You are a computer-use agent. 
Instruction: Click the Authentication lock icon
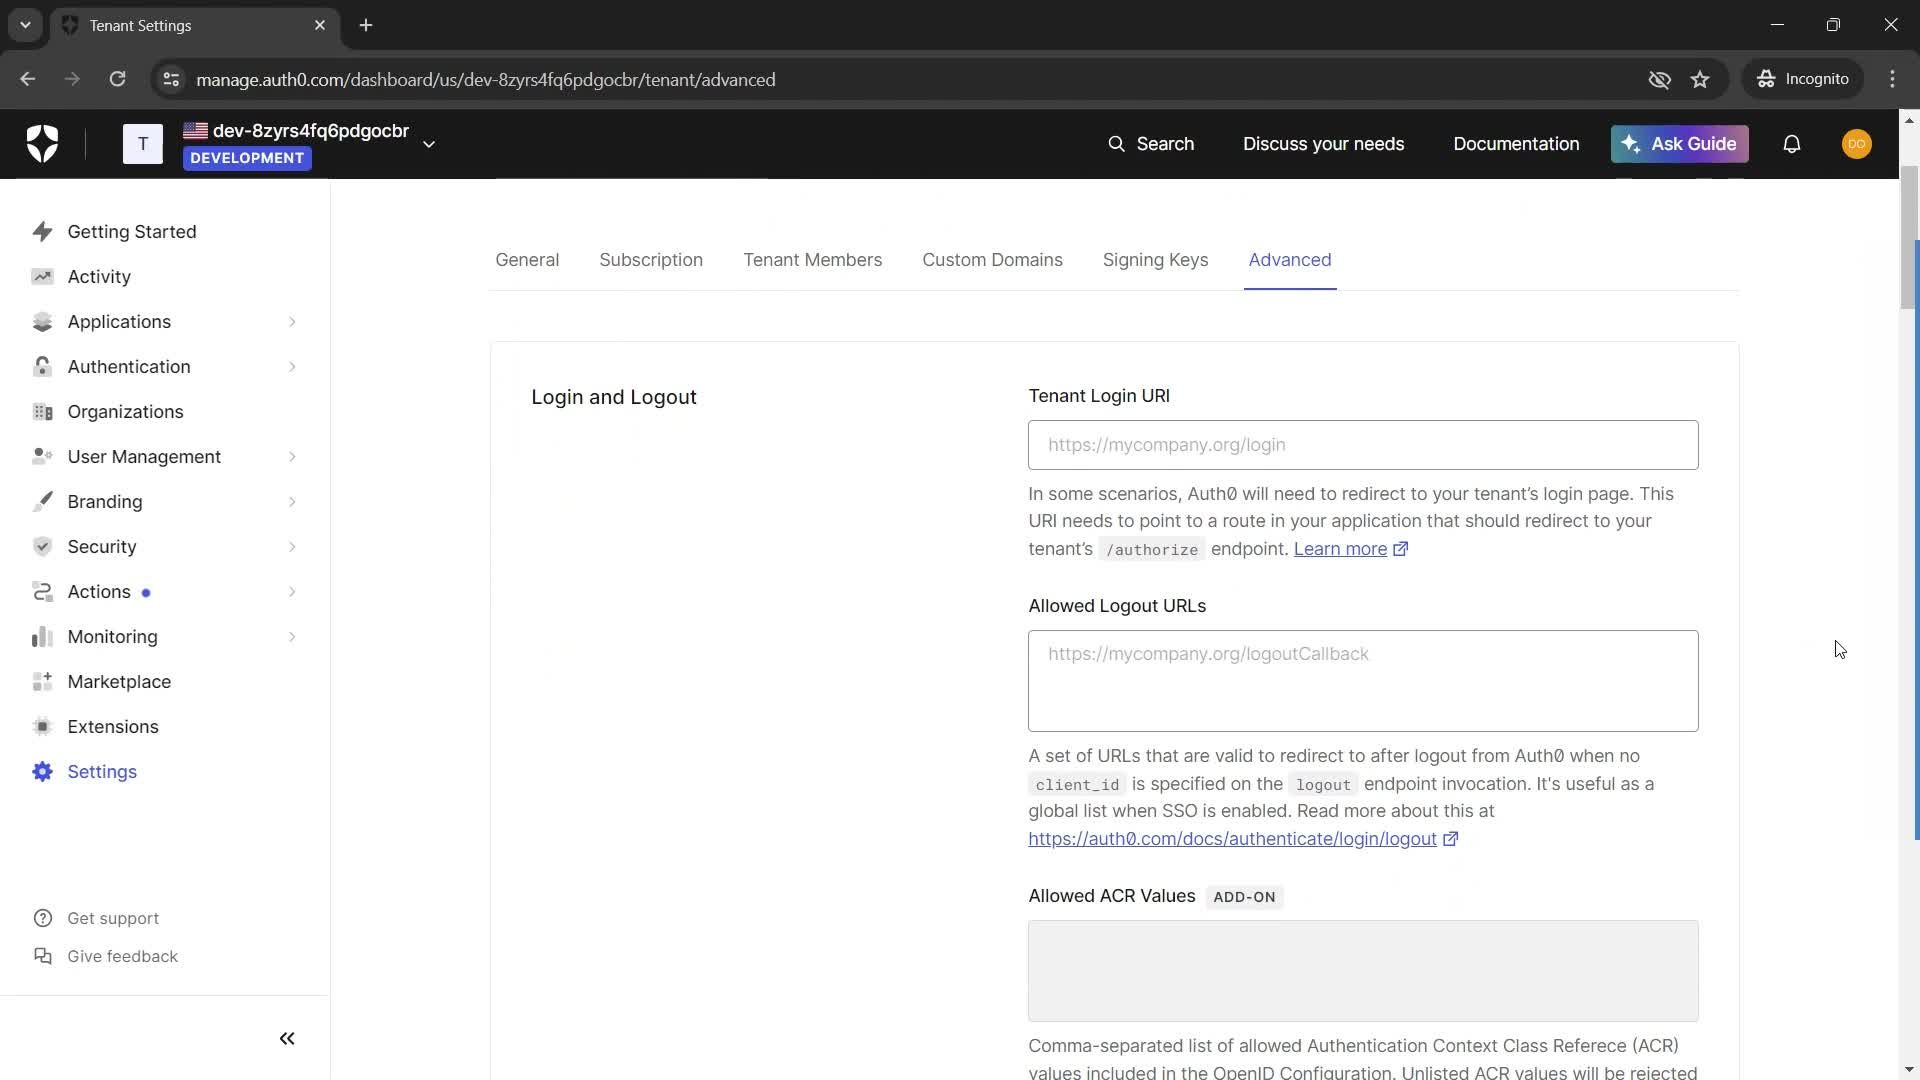pyautogui.click(x=42, y=366)
